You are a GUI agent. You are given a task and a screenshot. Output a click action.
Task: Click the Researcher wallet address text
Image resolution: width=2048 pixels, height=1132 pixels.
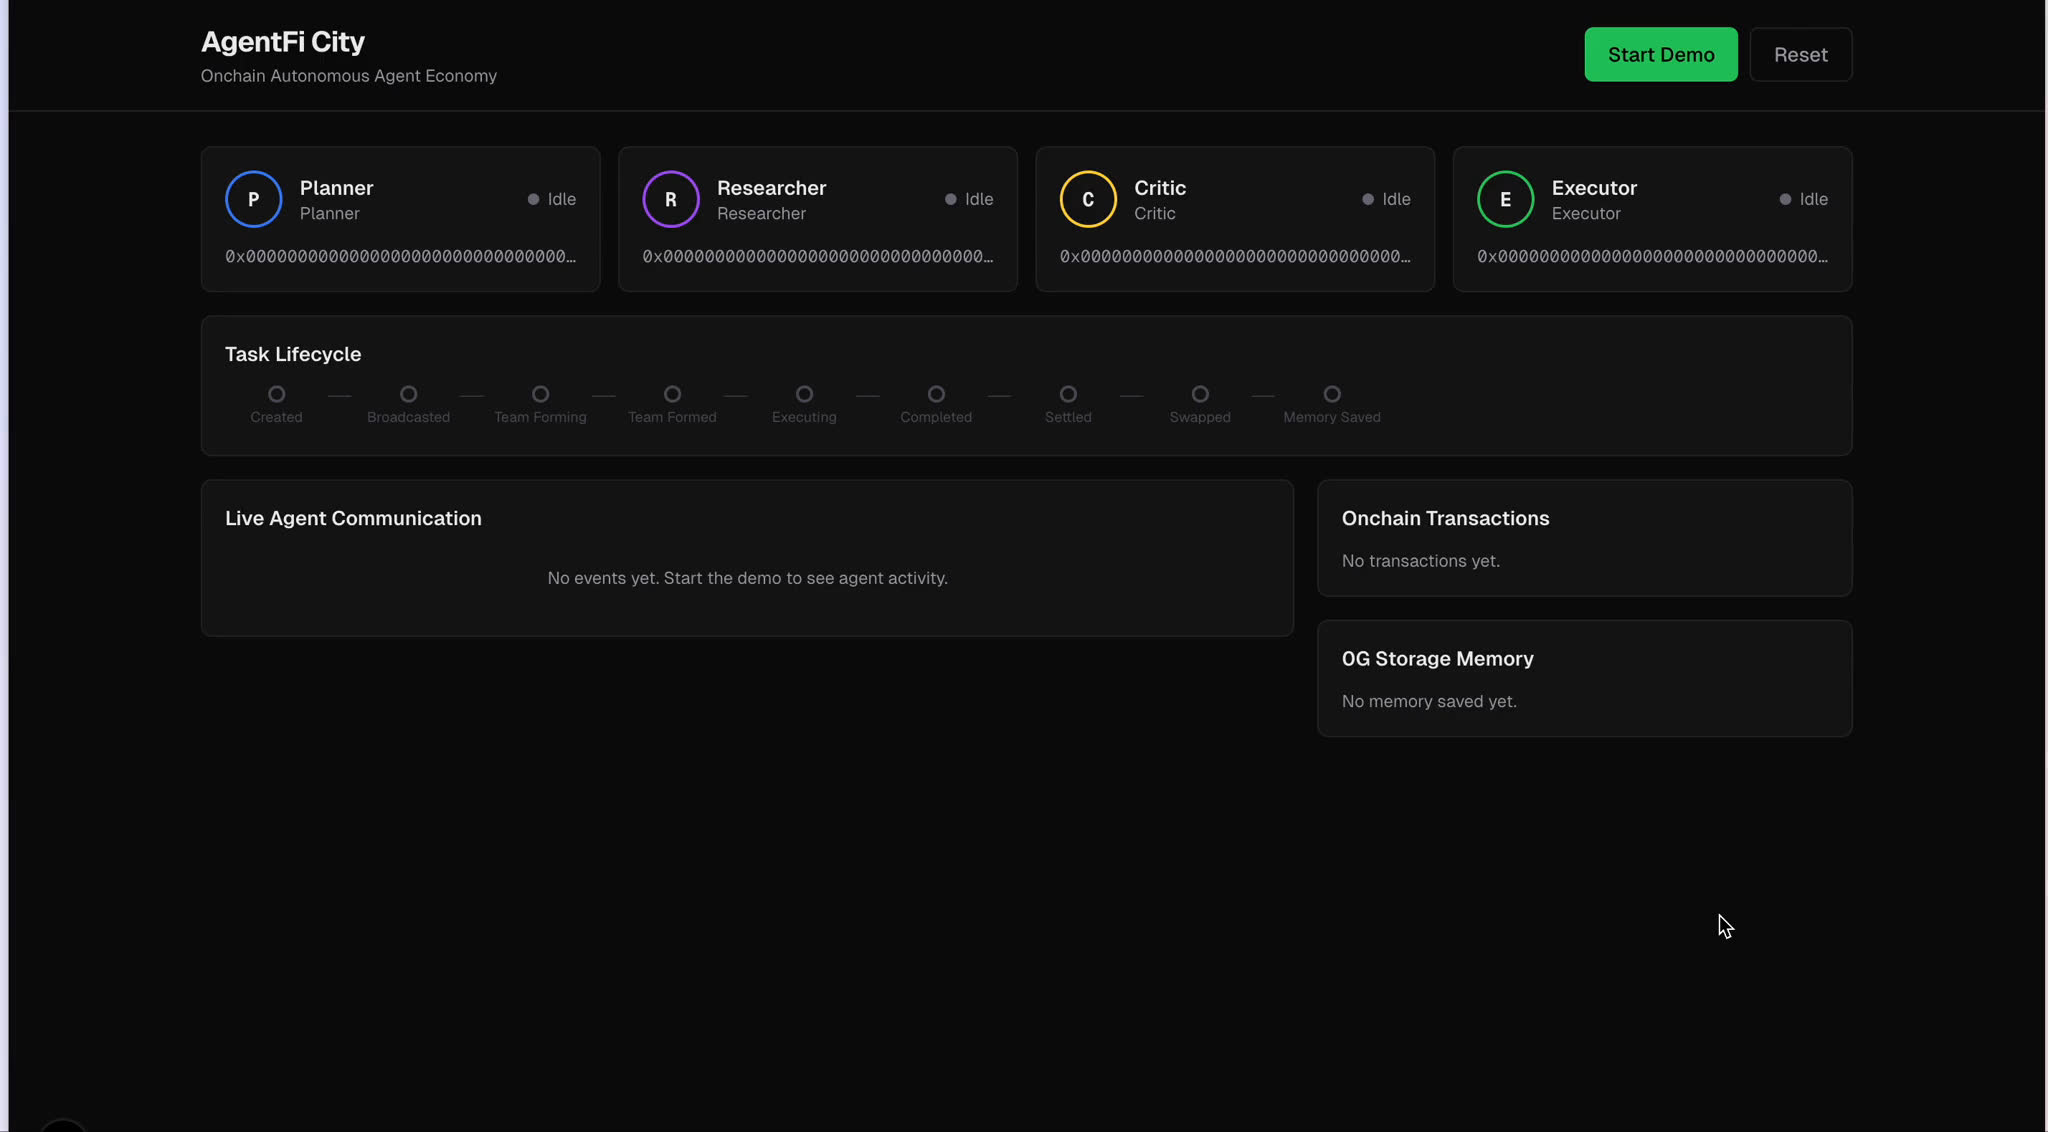[818, 257]
